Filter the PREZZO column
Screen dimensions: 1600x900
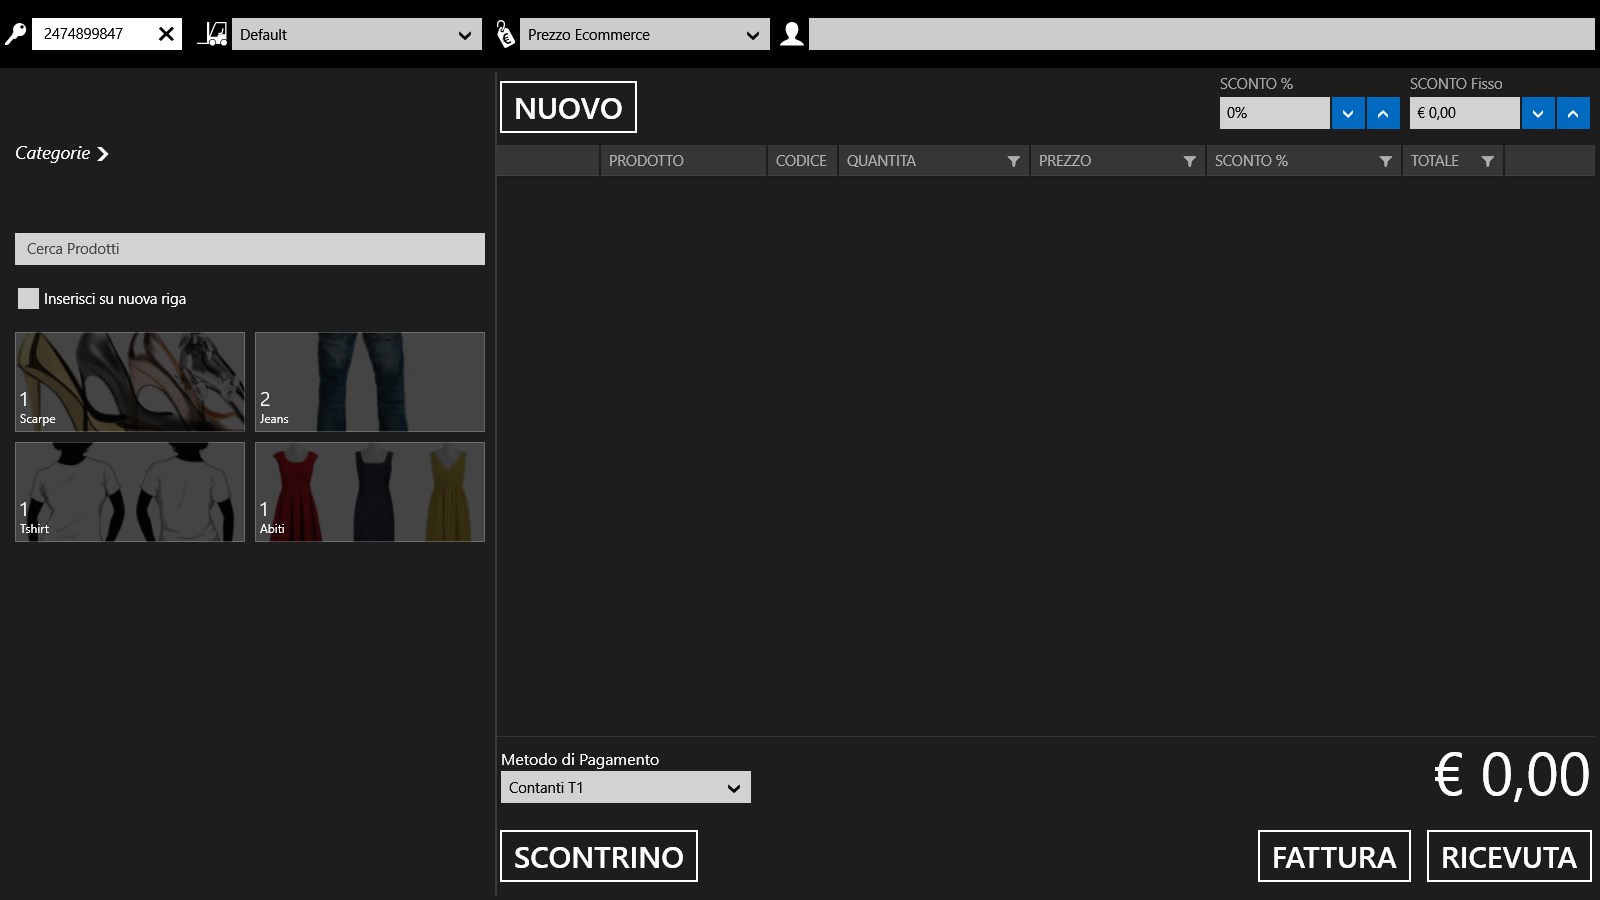1189,161
